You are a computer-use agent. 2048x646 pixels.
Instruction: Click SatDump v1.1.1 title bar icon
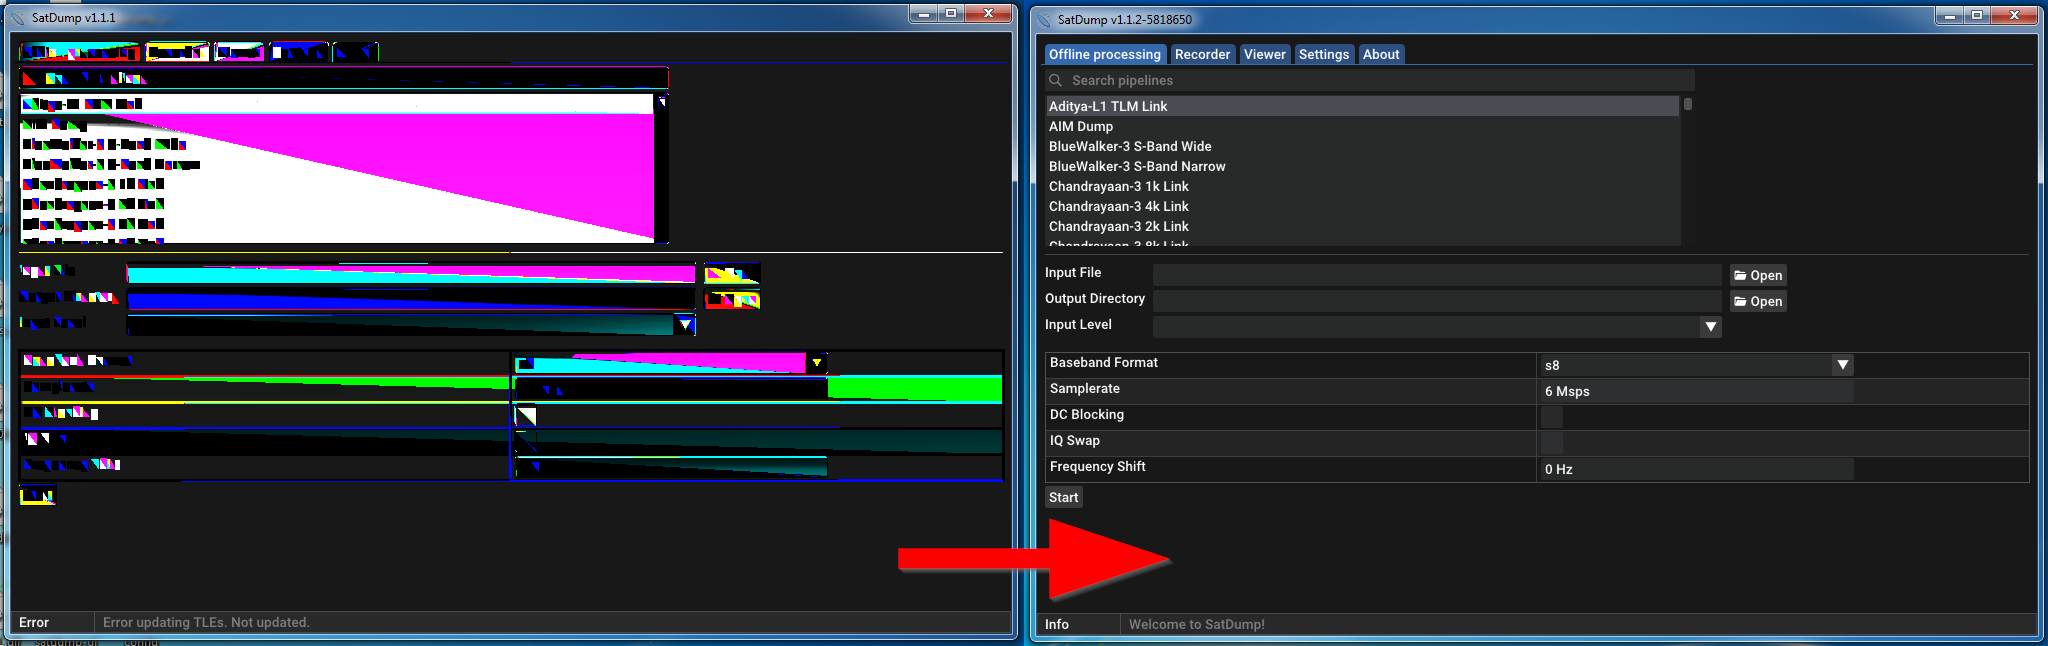19,18
